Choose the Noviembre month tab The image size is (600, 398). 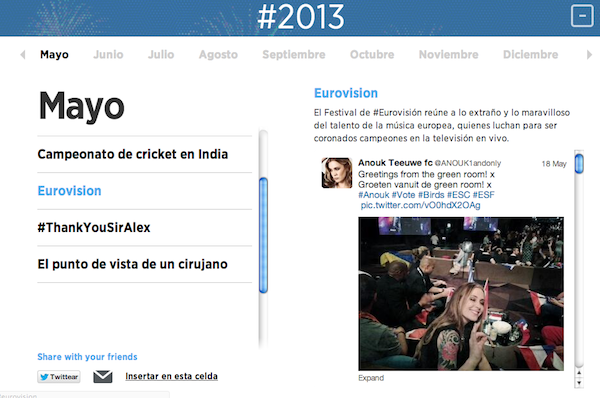tap(448, 55)
